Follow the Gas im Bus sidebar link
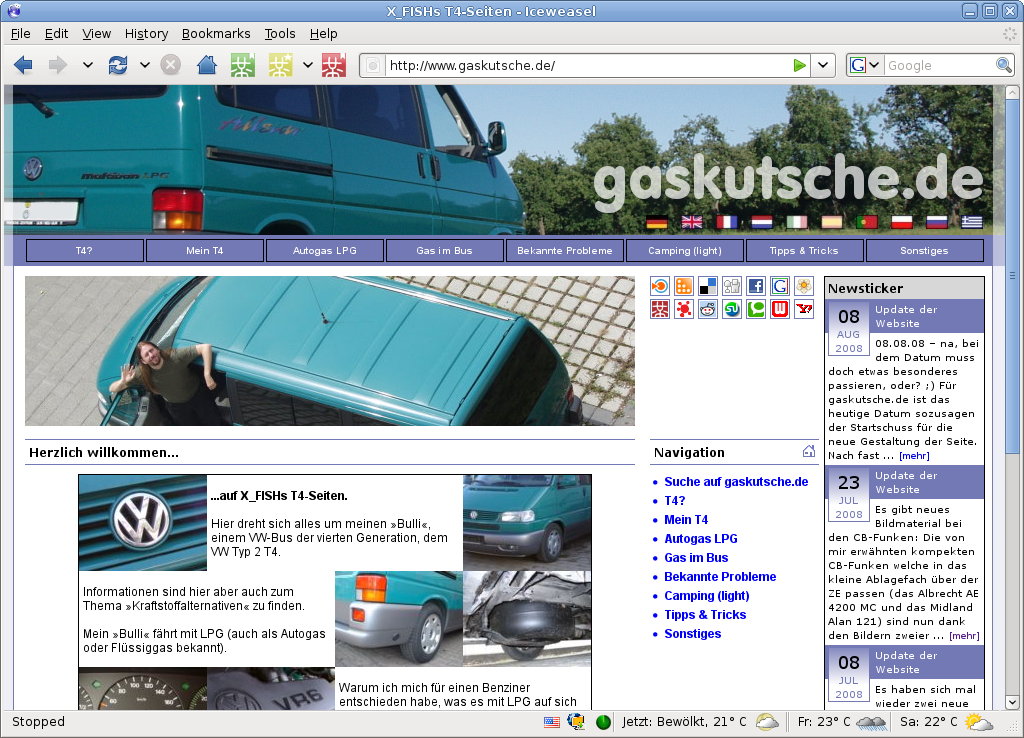Screen dimensions: 1024x738 696,557
